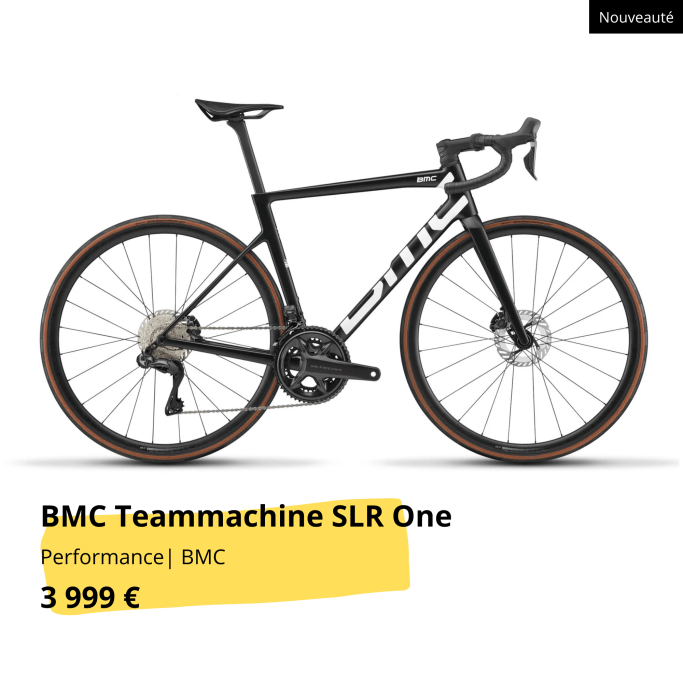This screenshot has height=683, width=683.
Task: Select the Performance category label
Action: click(x=102, y=557)
